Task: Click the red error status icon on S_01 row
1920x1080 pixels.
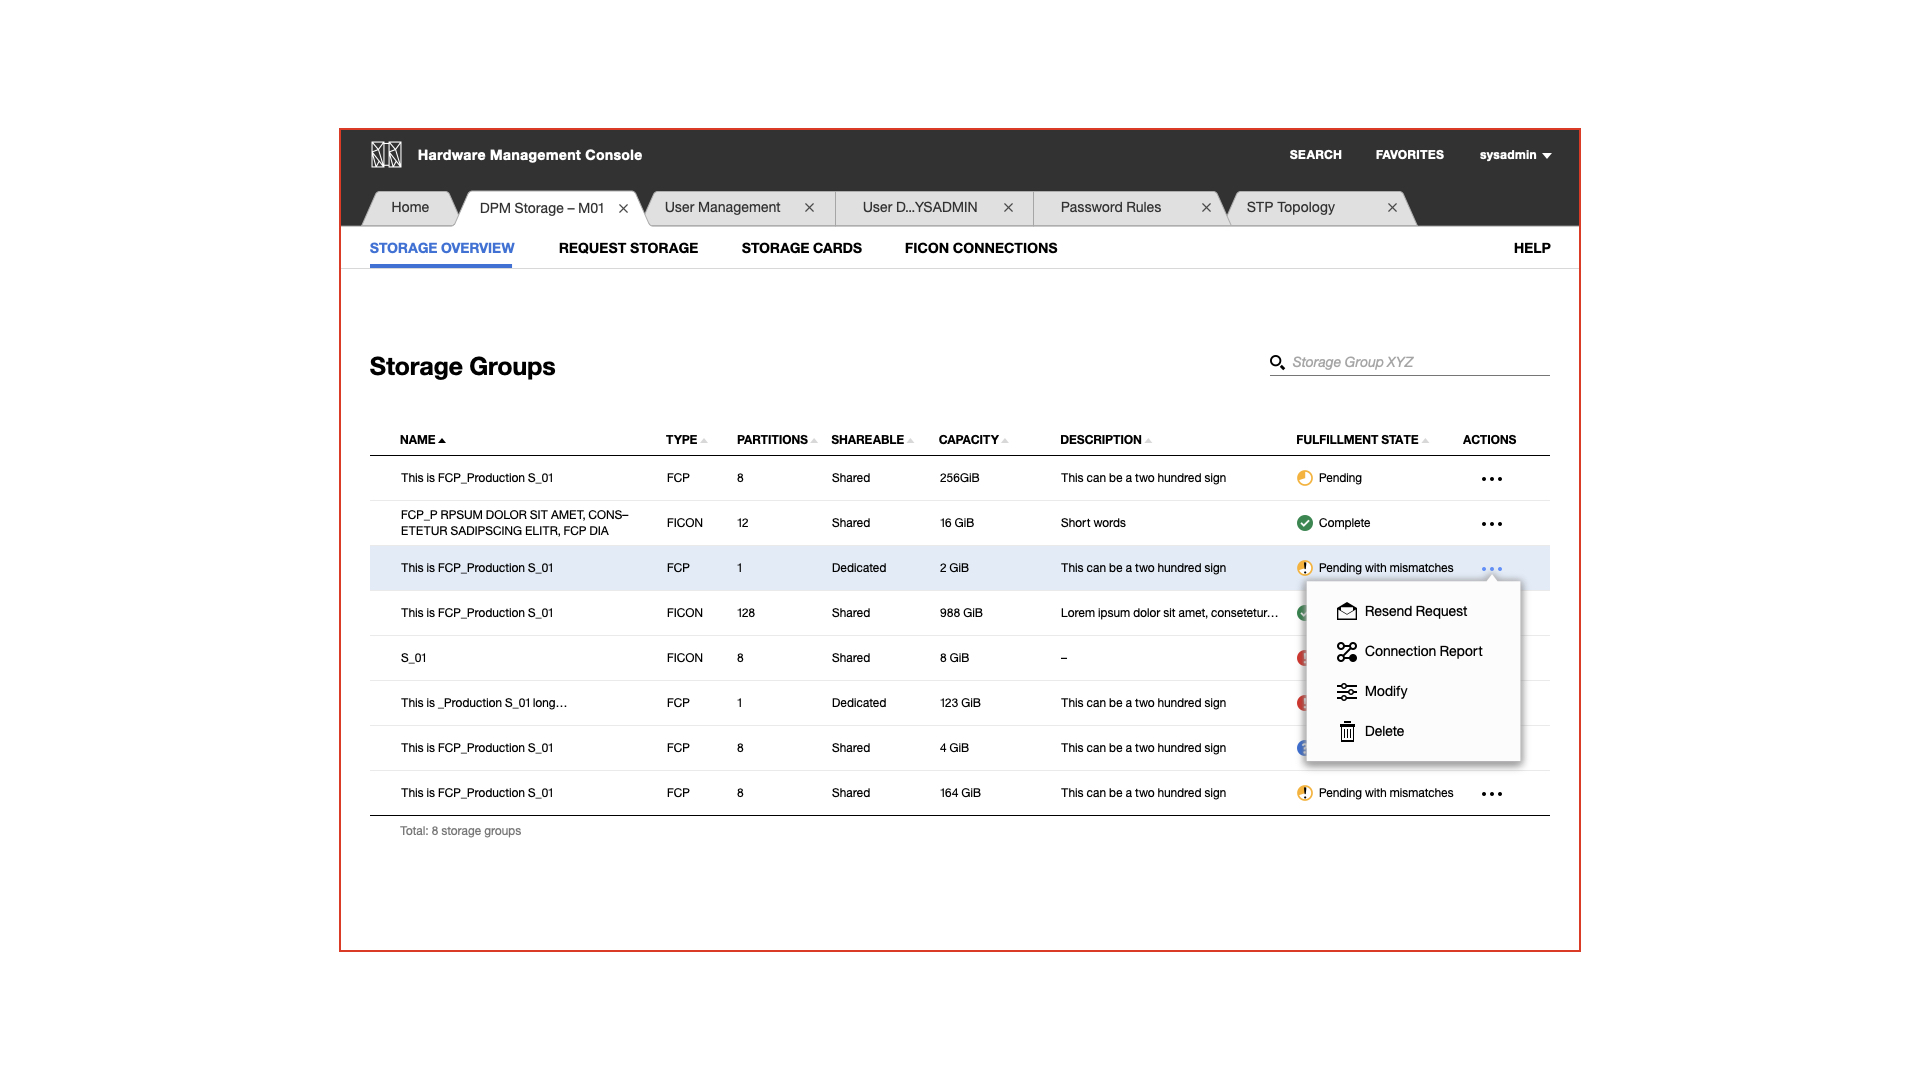Action: pos(1304,658)
